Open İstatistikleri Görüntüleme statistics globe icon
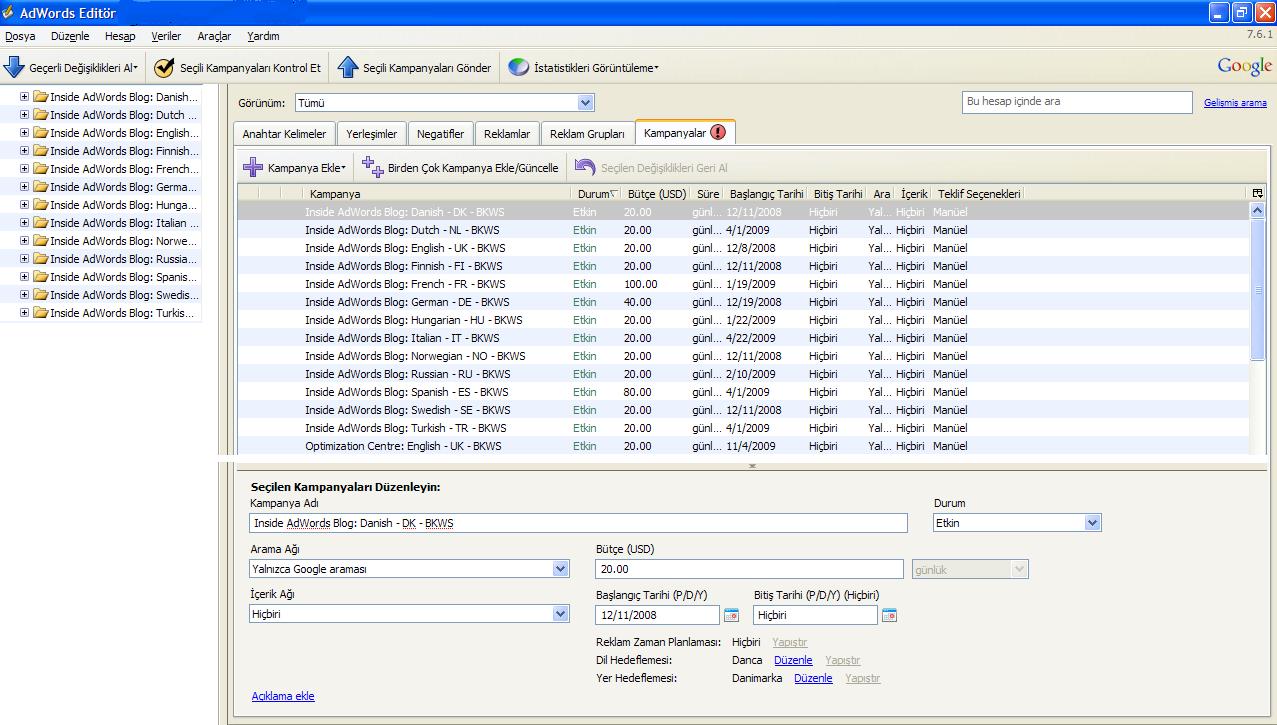 518,67
